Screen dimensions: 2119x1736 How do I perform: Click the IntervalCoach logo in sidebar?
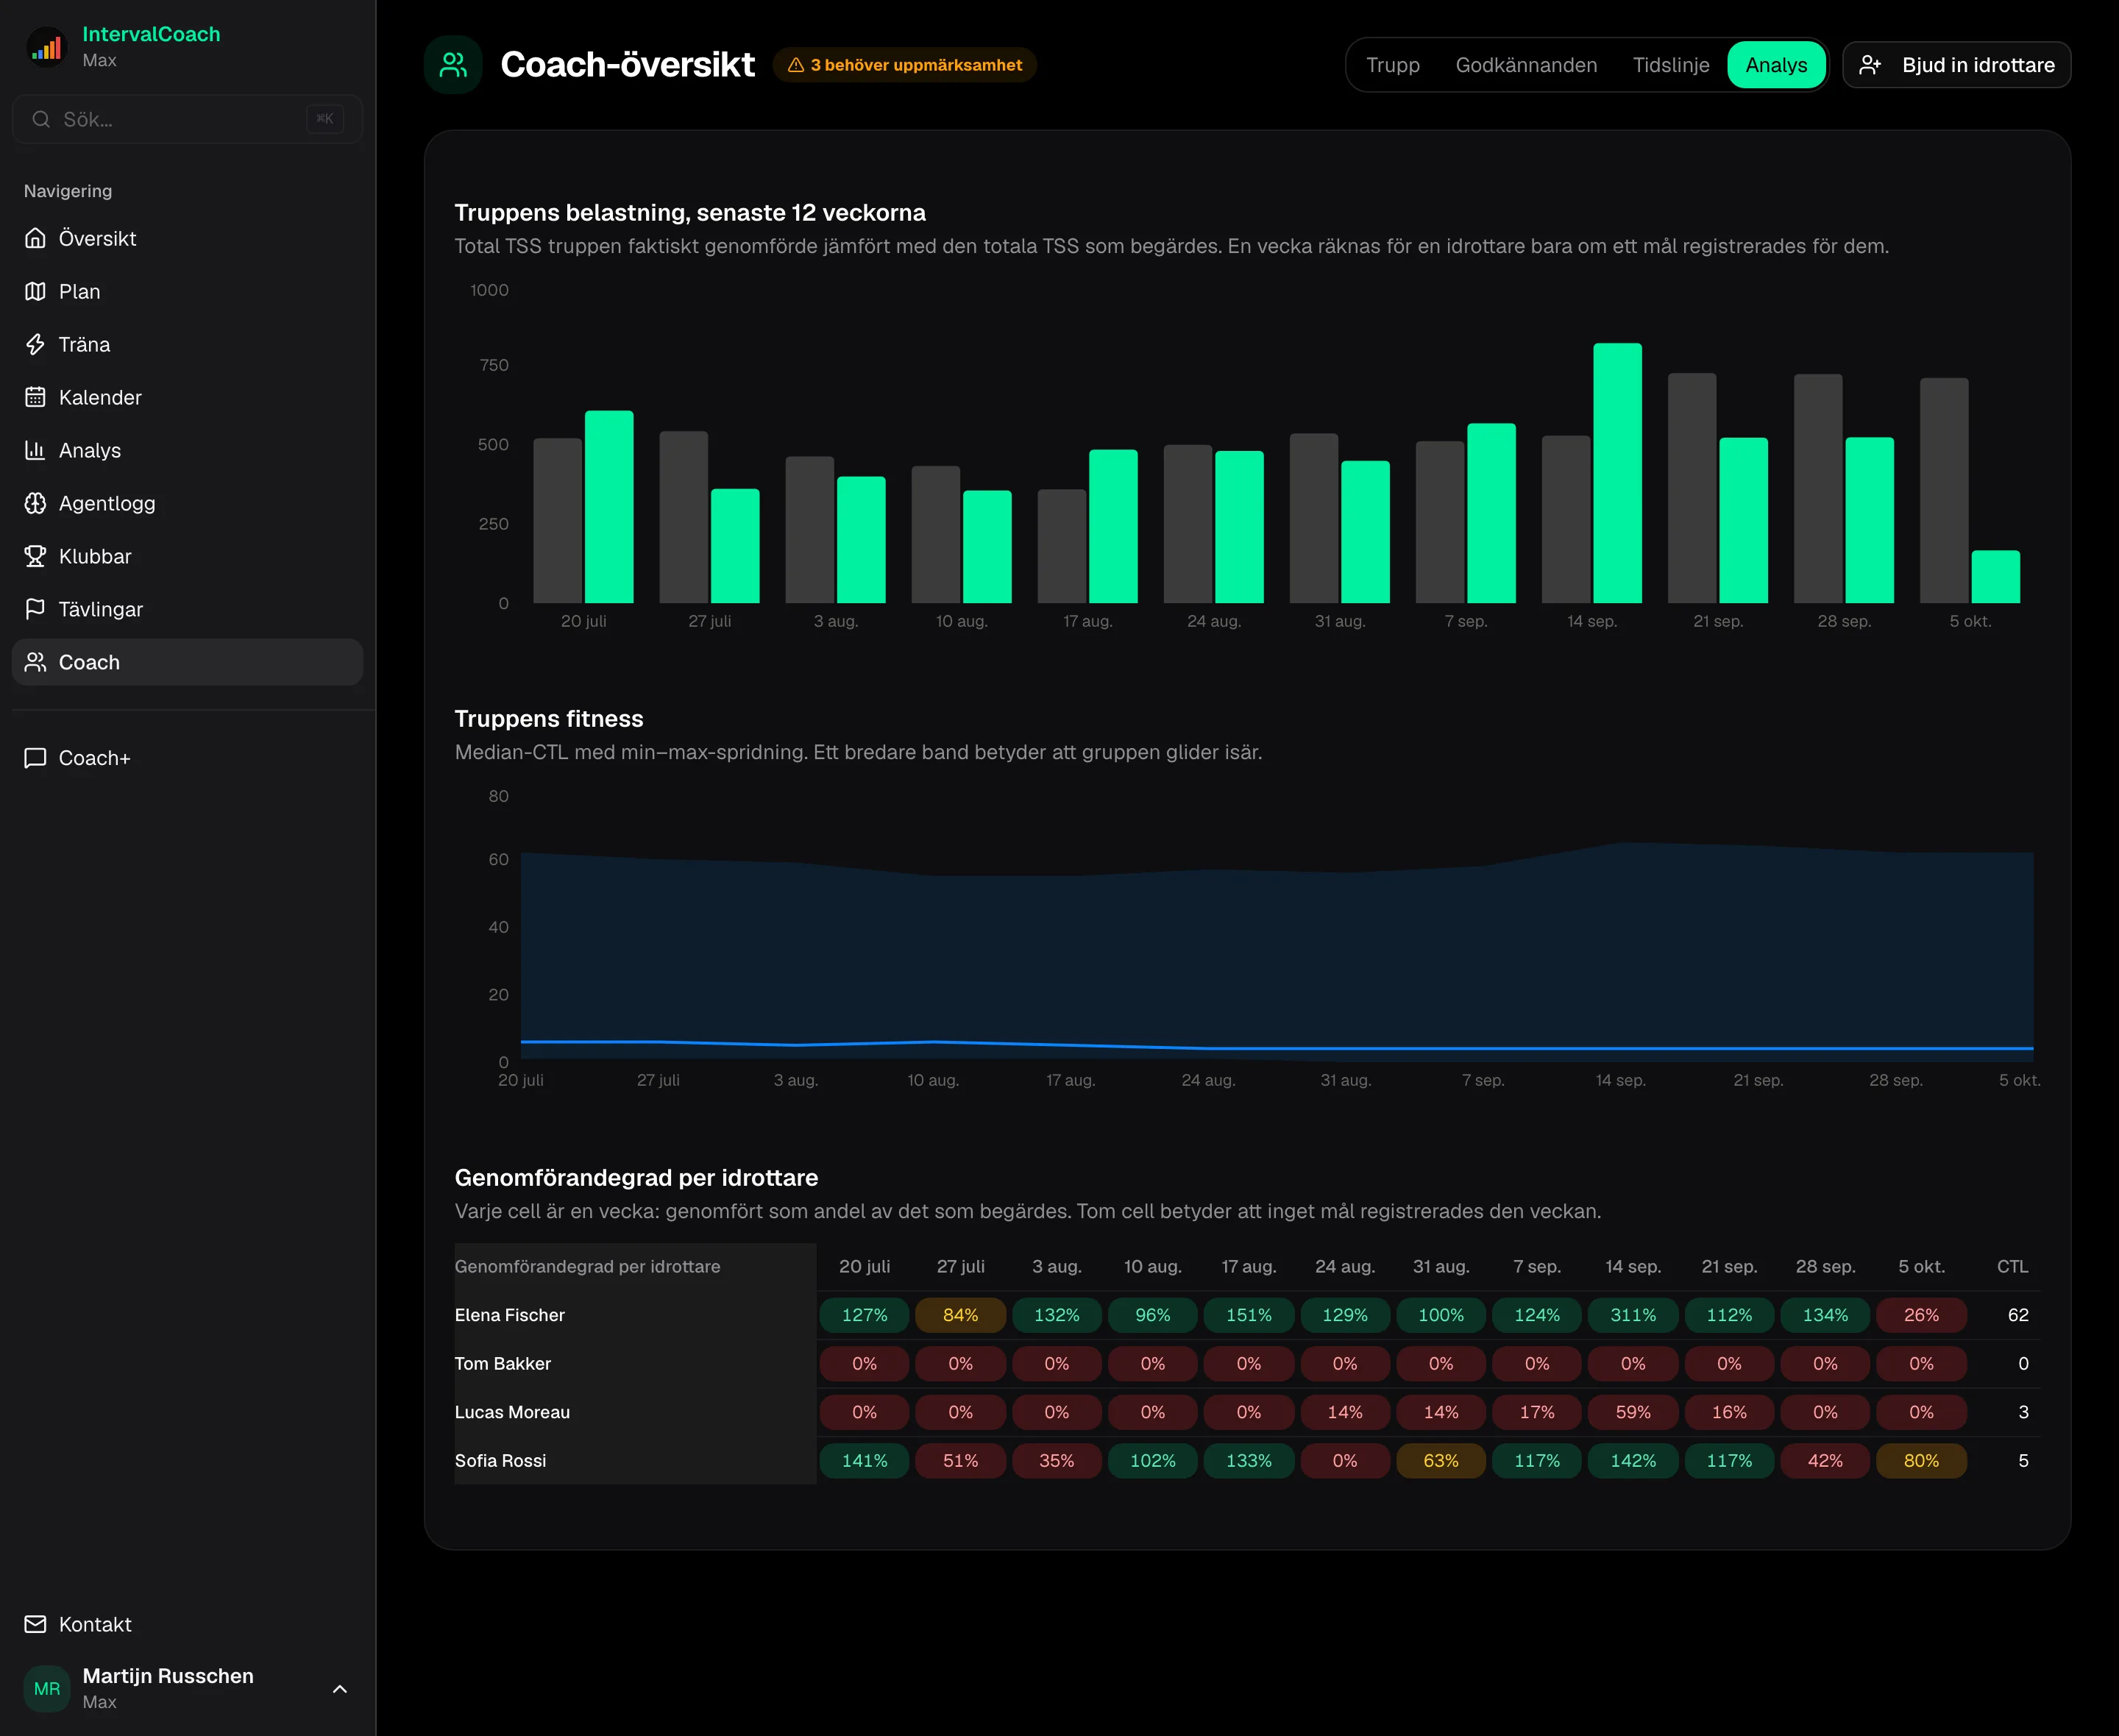pos(46,47)
